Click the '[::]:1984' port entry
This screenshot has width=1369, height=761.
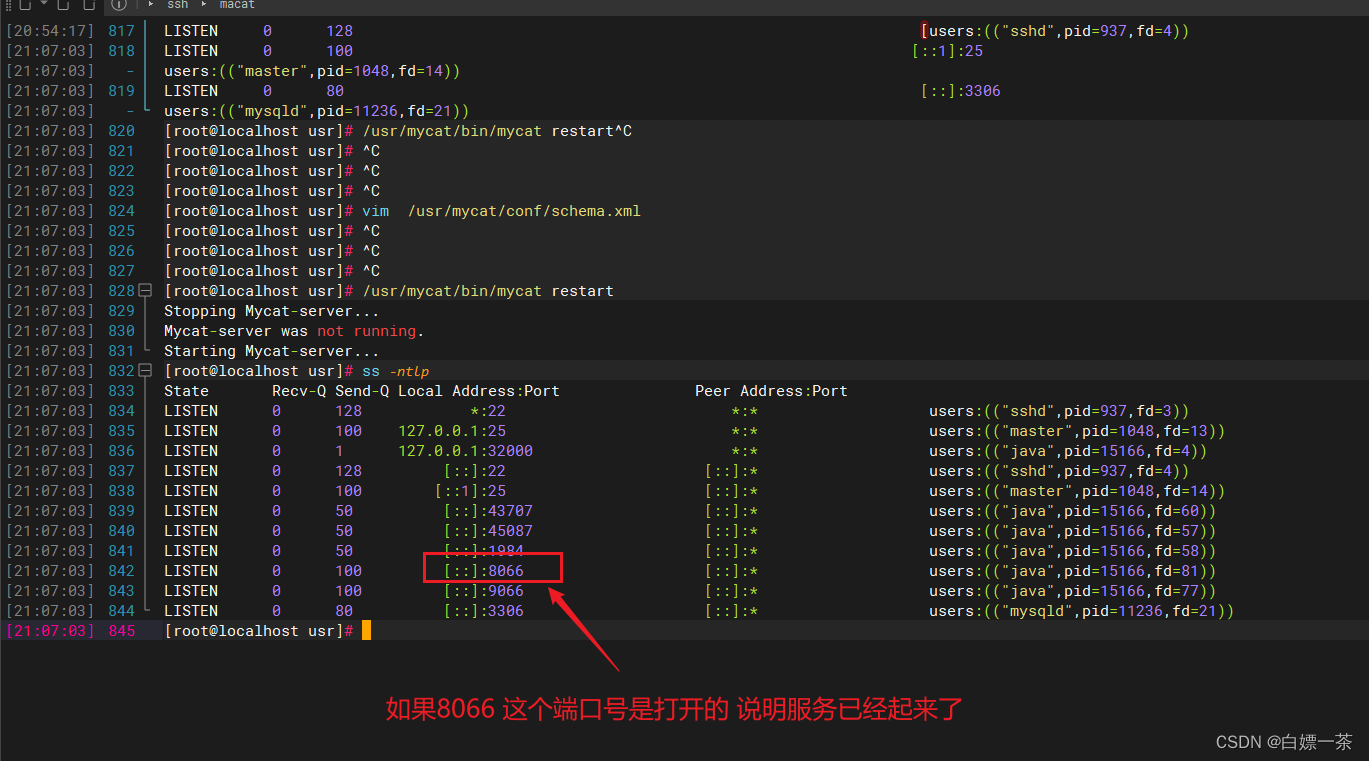484,551
